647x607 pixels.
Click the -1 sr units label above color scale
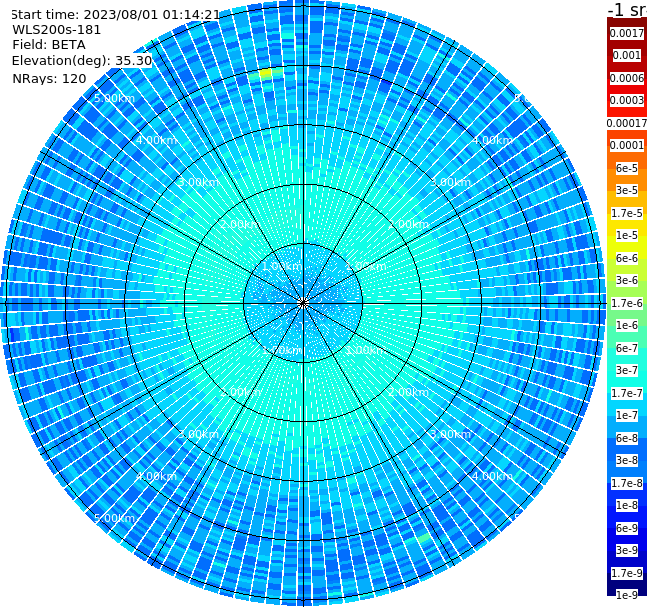point(627,10)
